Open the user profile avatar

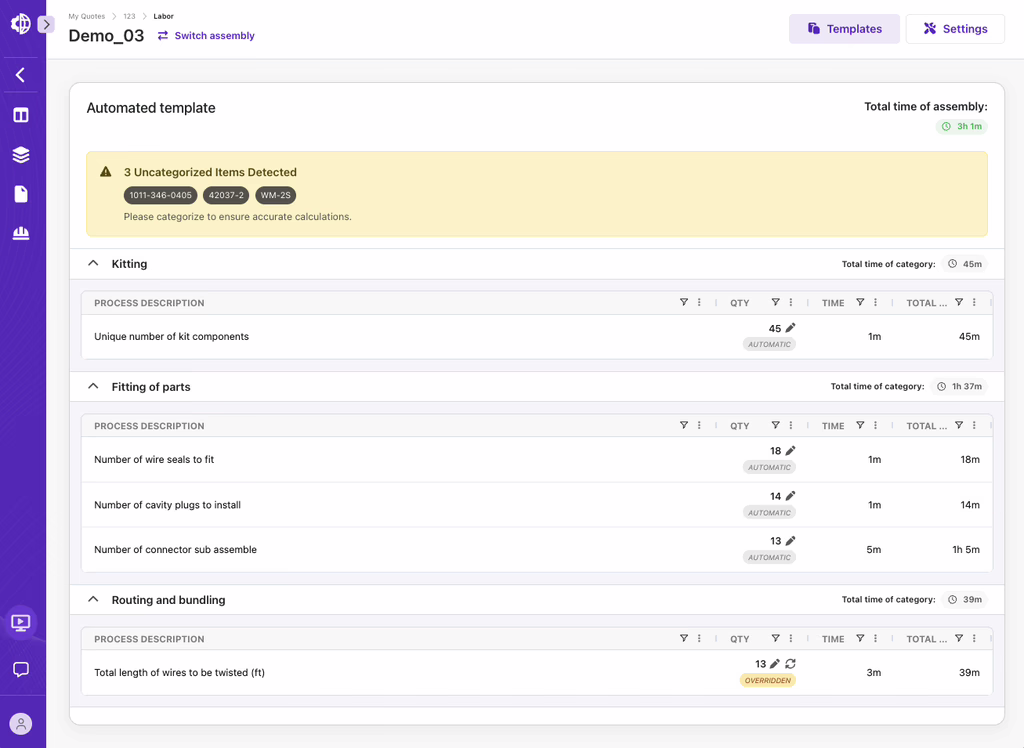click(21, 723)
